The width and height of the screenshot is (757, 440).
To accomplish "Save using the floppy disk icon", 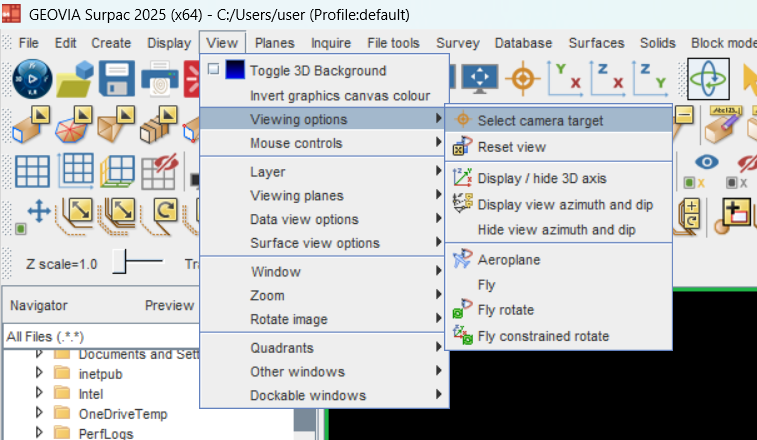I will pos(117,79).
